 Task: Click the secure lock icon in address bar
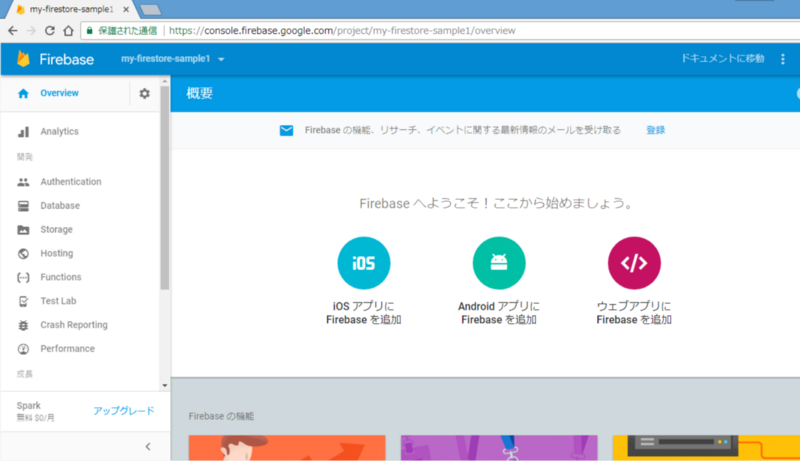[x=90, y=31]
